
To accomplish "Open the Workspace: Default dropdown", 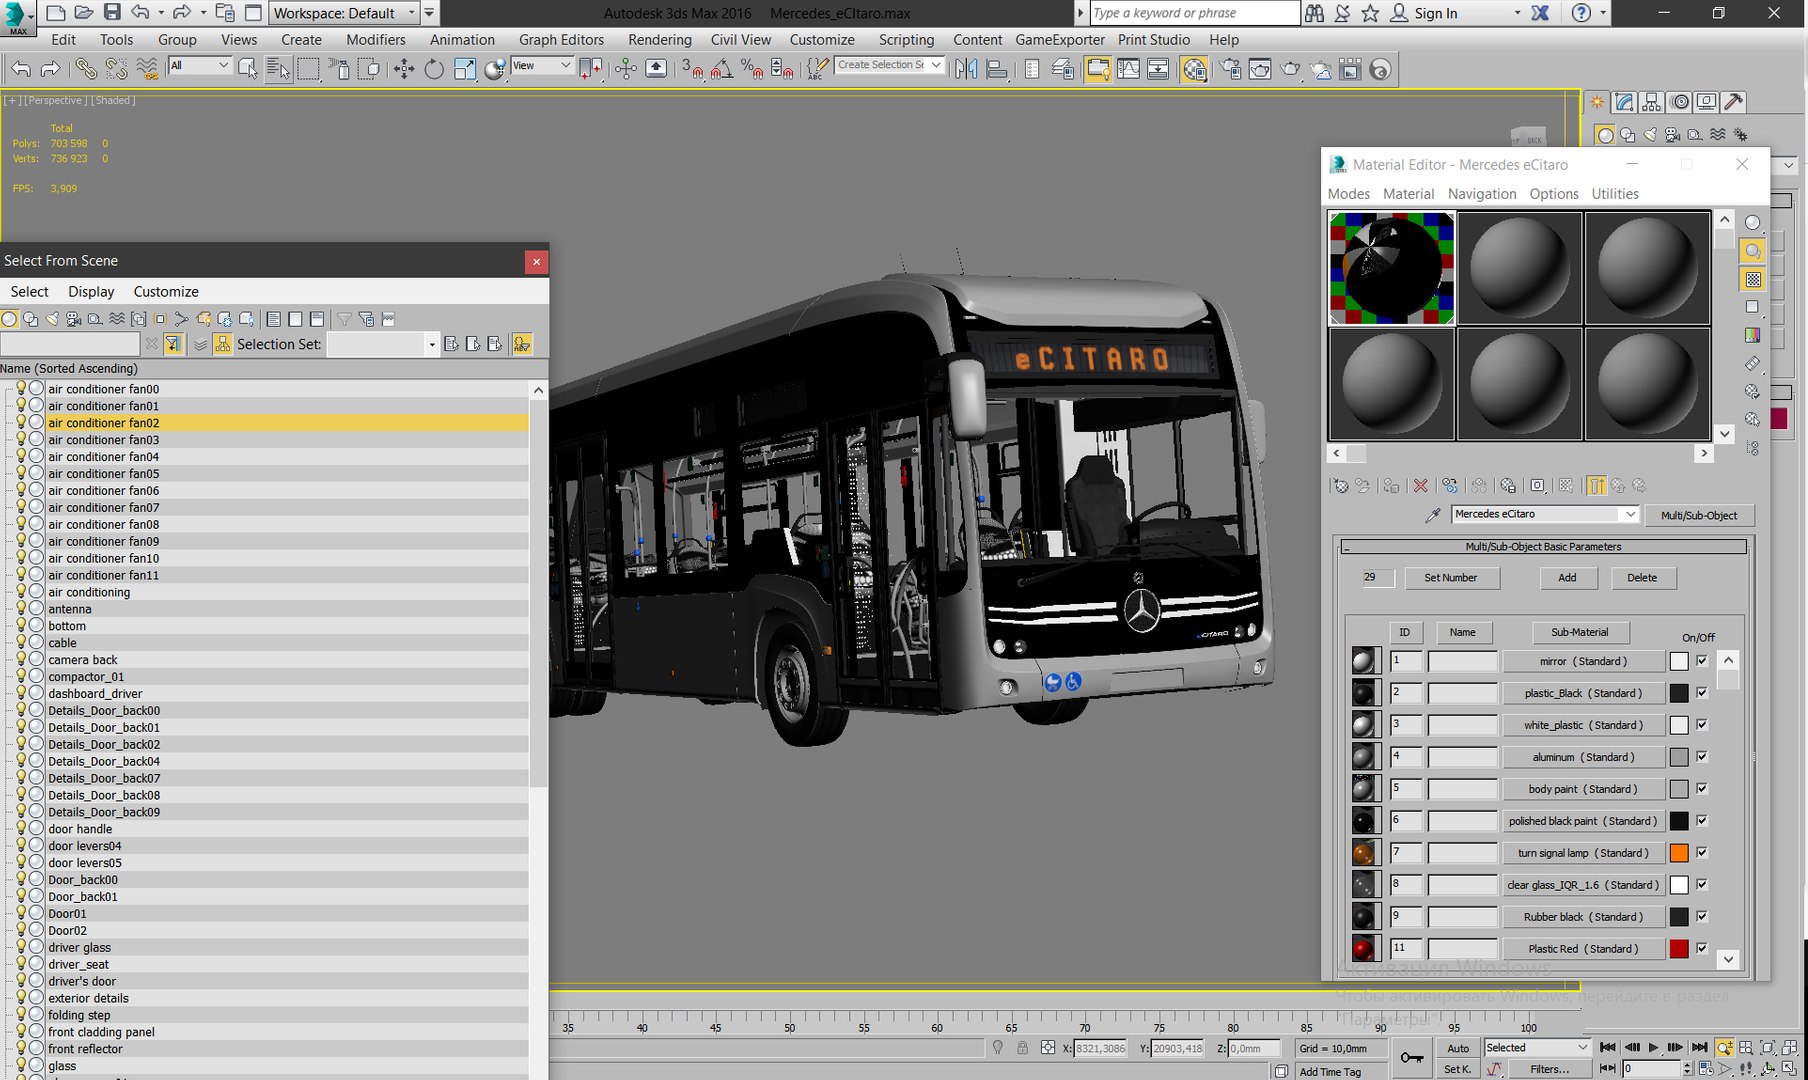I will coord(345,13).
